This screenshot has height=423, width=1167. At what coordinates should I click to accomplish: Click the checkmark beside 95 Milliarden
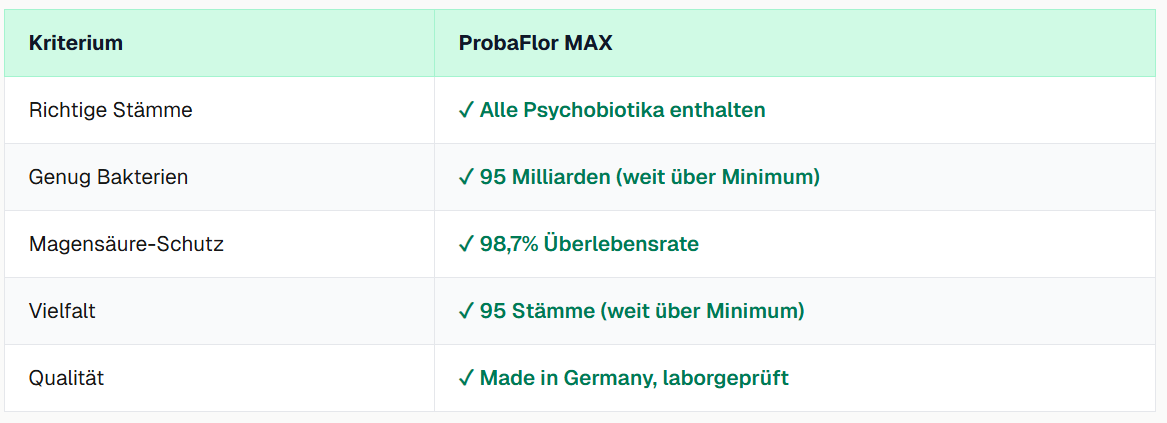pyautogui.click(x=466, y=177)
